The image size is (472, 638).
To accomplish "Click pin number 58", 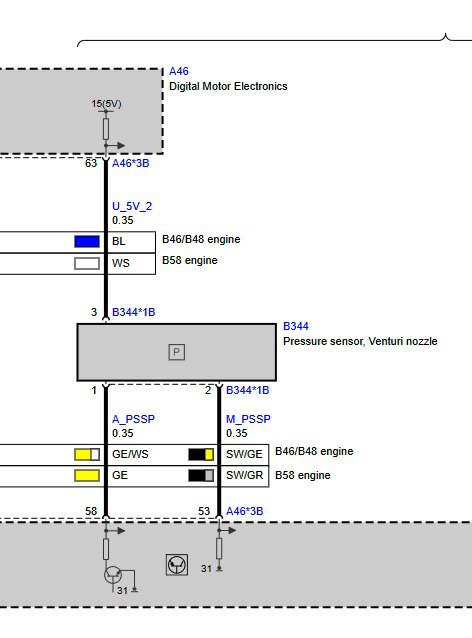I will click(91, 511).
